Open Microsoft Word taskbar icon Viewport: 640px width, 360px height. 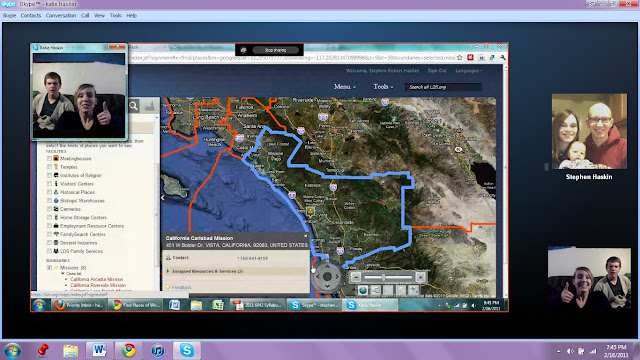pyautogui.click(x=99, y=350)
